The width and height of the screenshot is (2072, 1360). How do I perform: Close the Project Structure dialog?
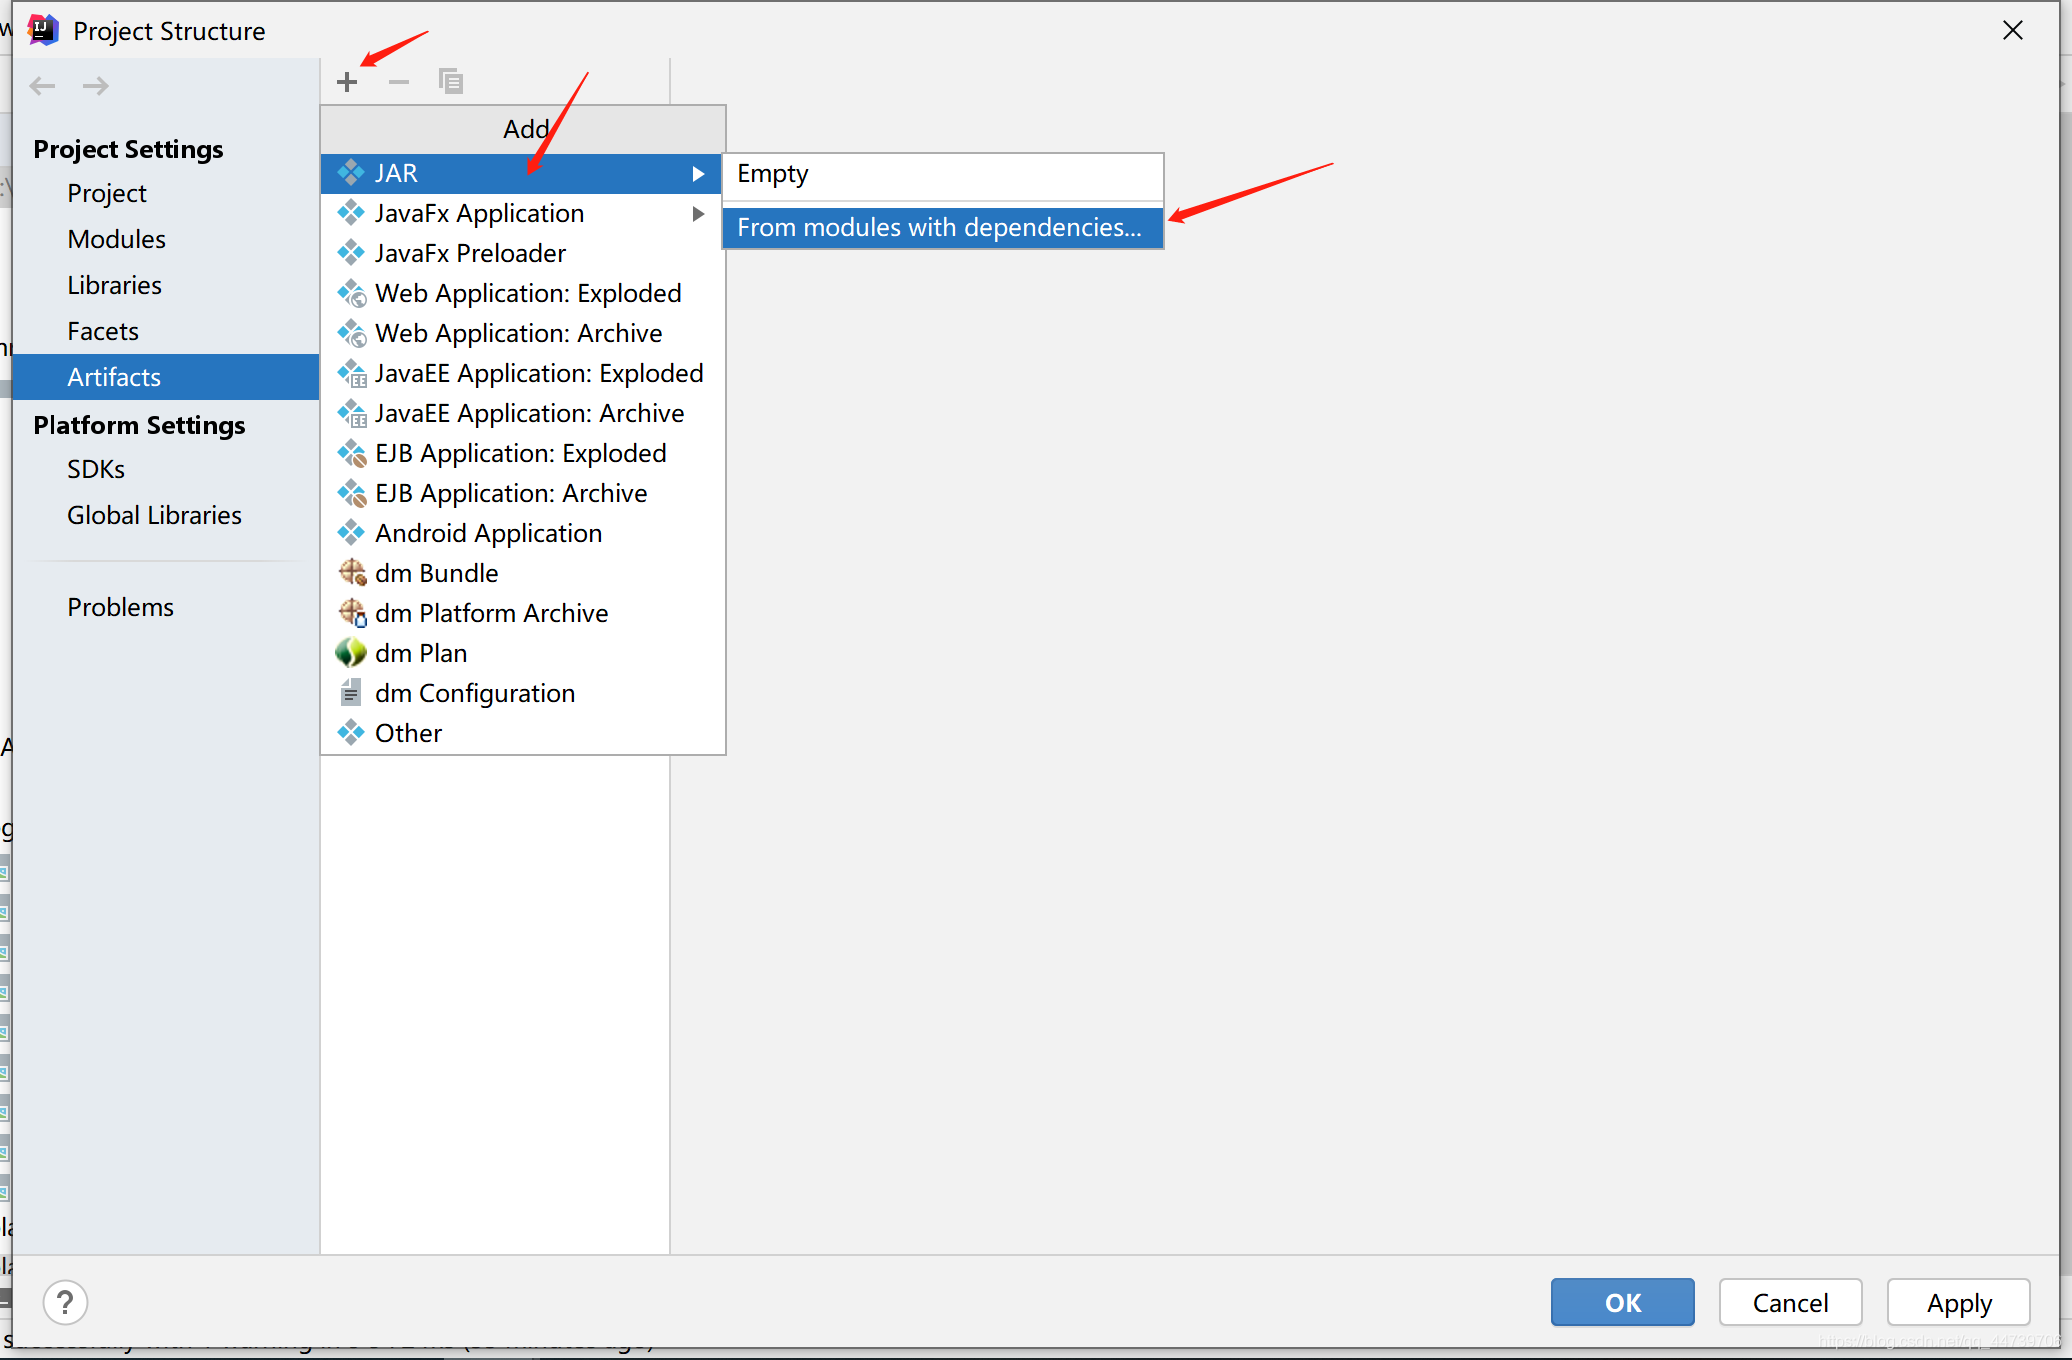tap(2013, 31)
